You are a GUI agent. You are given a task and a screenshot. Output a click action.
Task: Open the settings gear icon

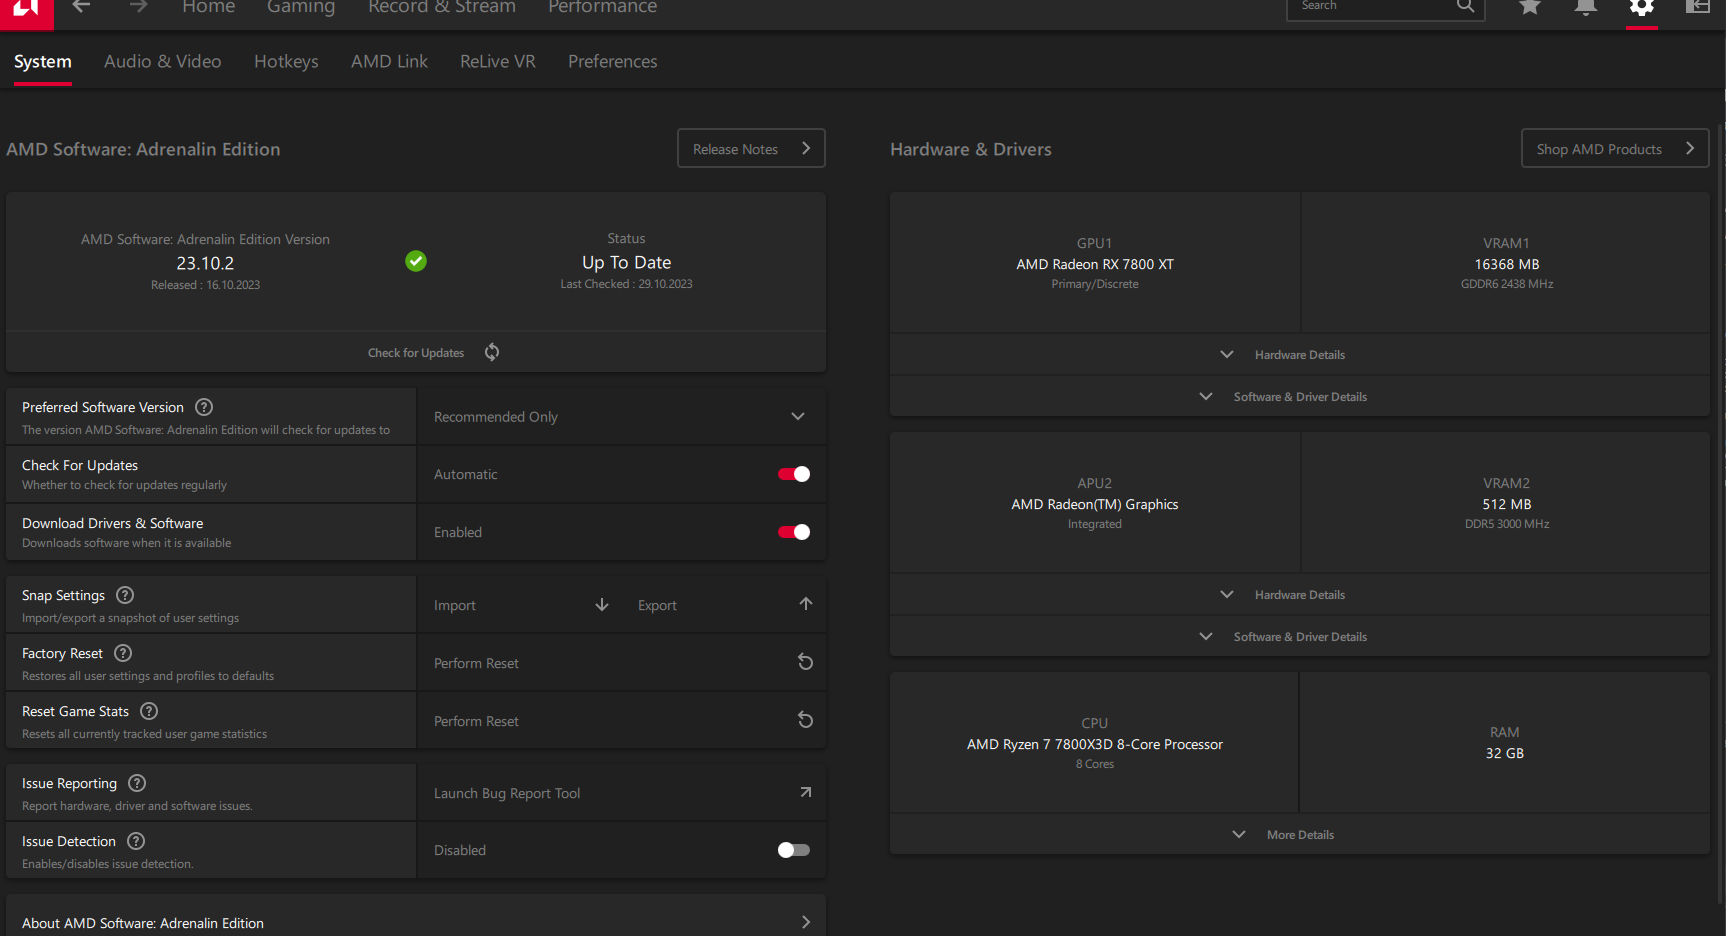click(1642, 7)
